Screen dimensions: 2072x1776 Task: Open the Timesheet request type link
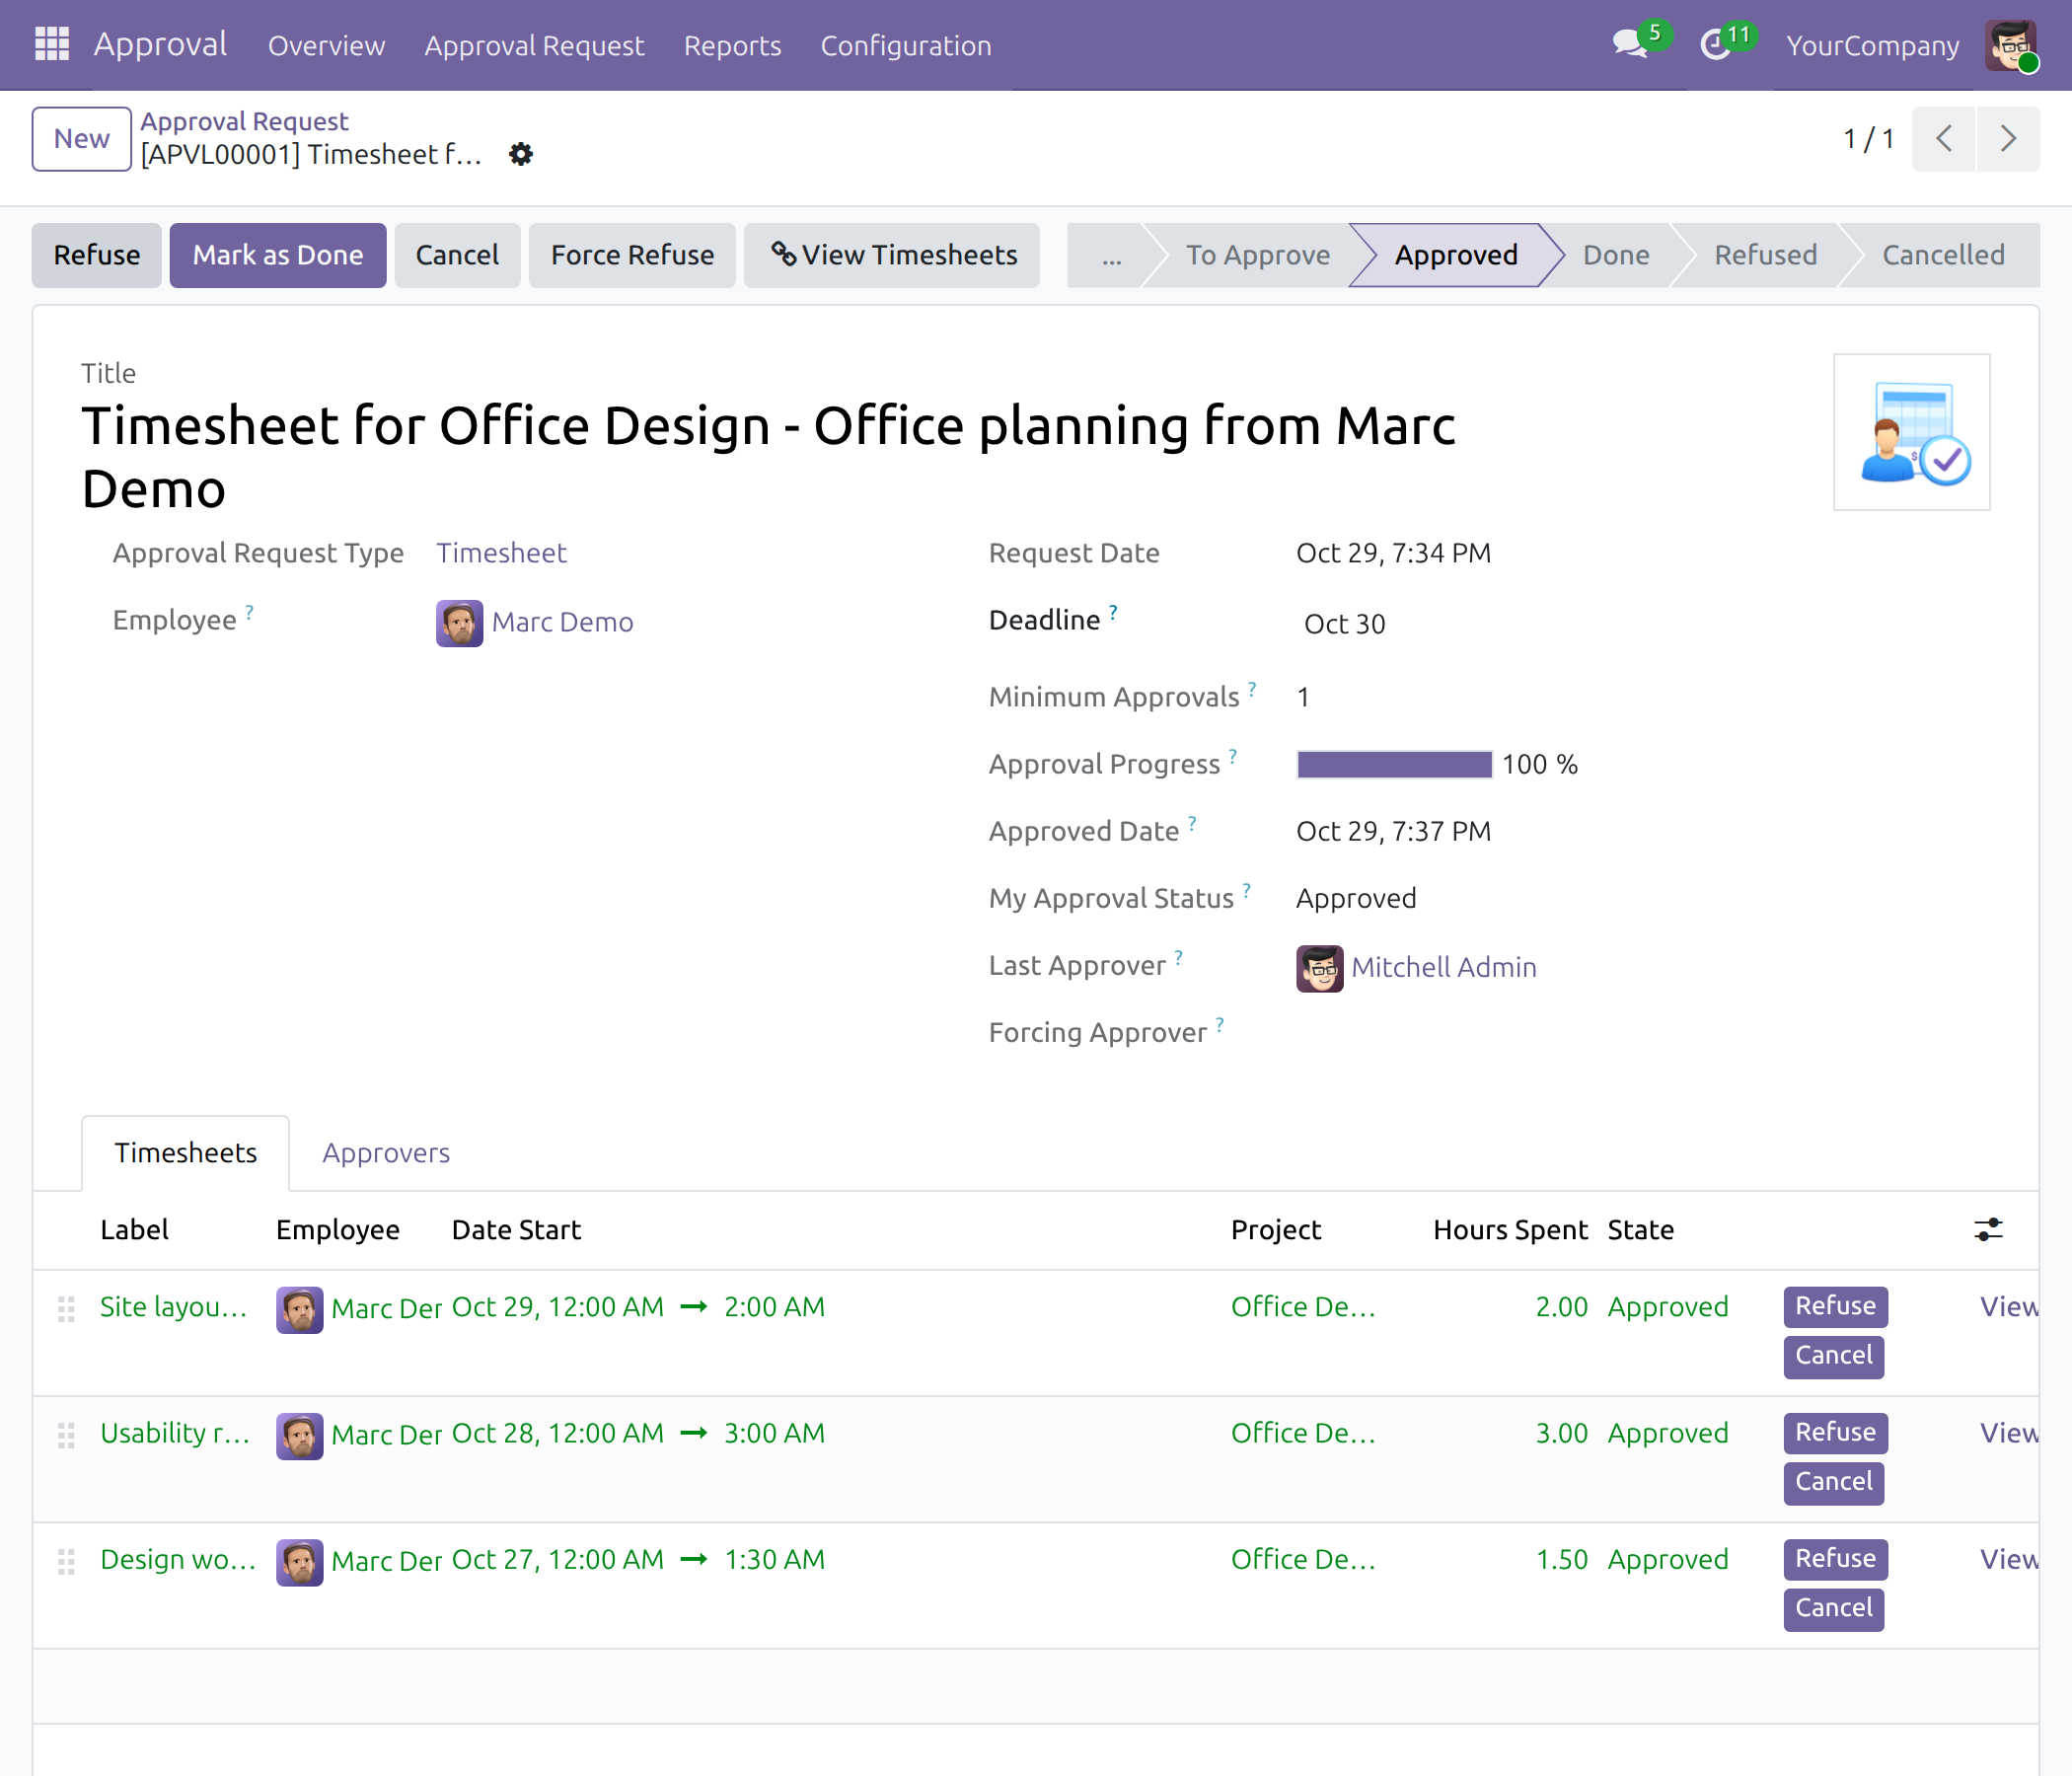coord(501,553)
